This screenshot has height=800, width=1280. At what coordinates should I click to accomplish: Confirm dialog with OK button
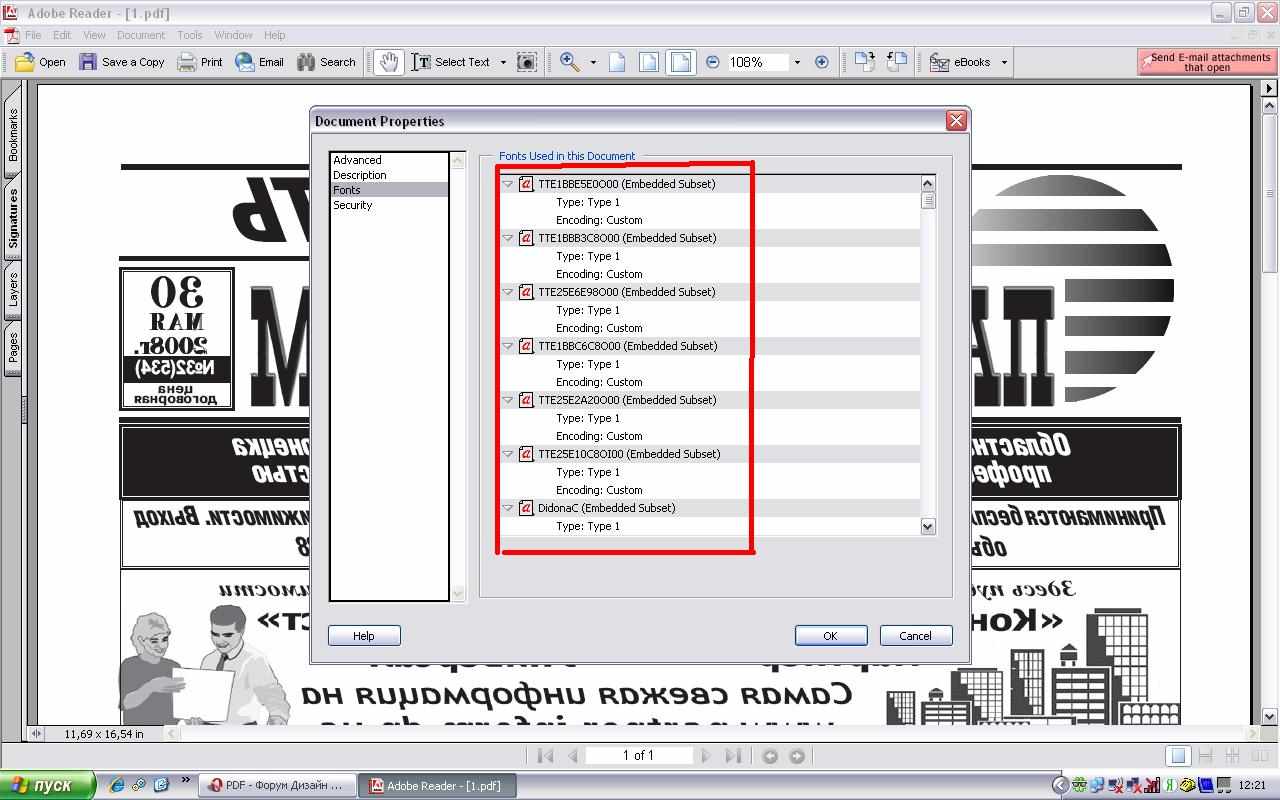tap(830, 636)
